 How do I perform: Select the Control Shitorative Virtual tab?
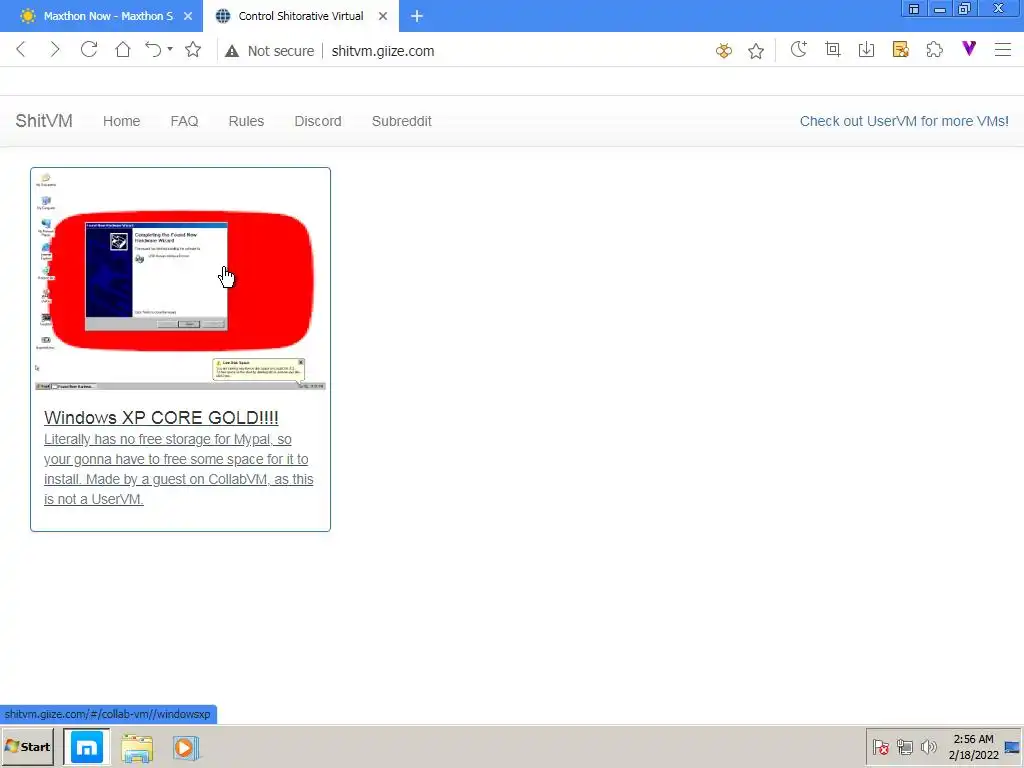[300, 16]
